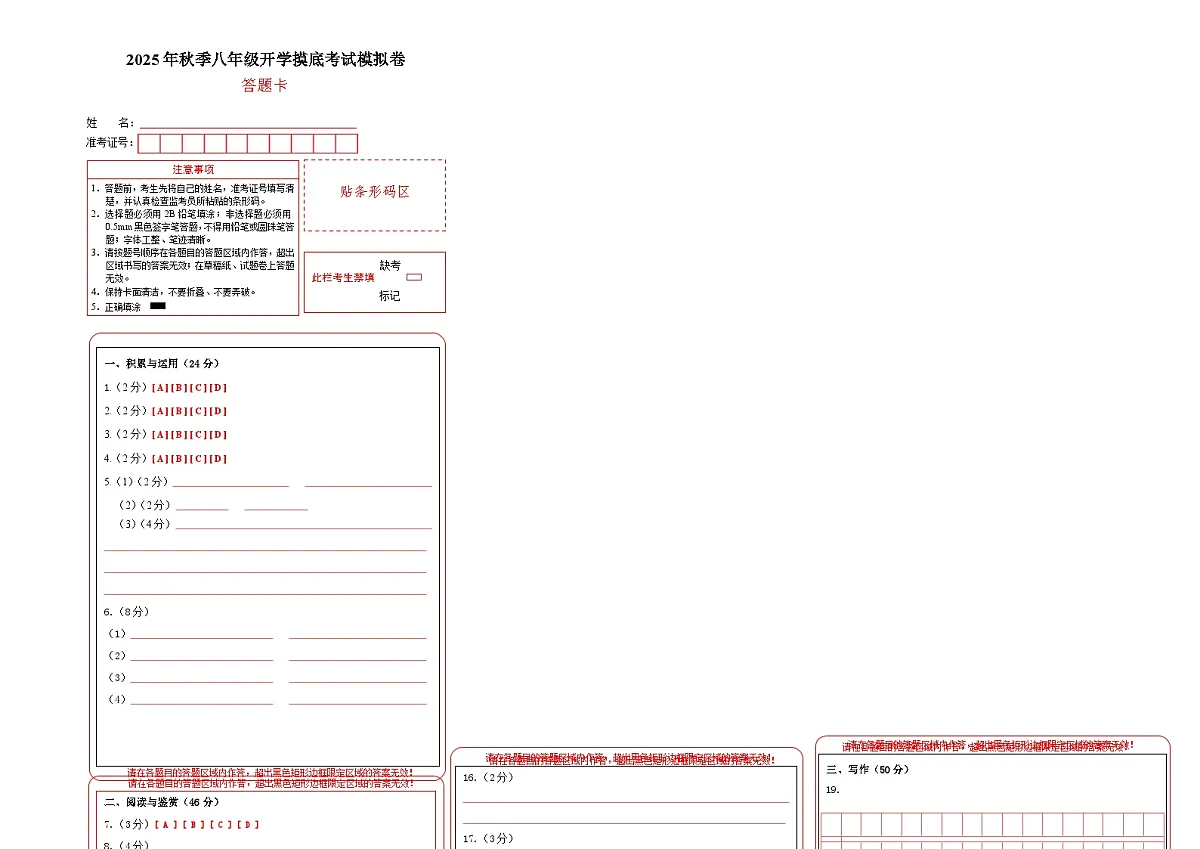Fill bubble [A] for question 7
The width and height of the screenshot is (1200, 849).
coord(166,825)
